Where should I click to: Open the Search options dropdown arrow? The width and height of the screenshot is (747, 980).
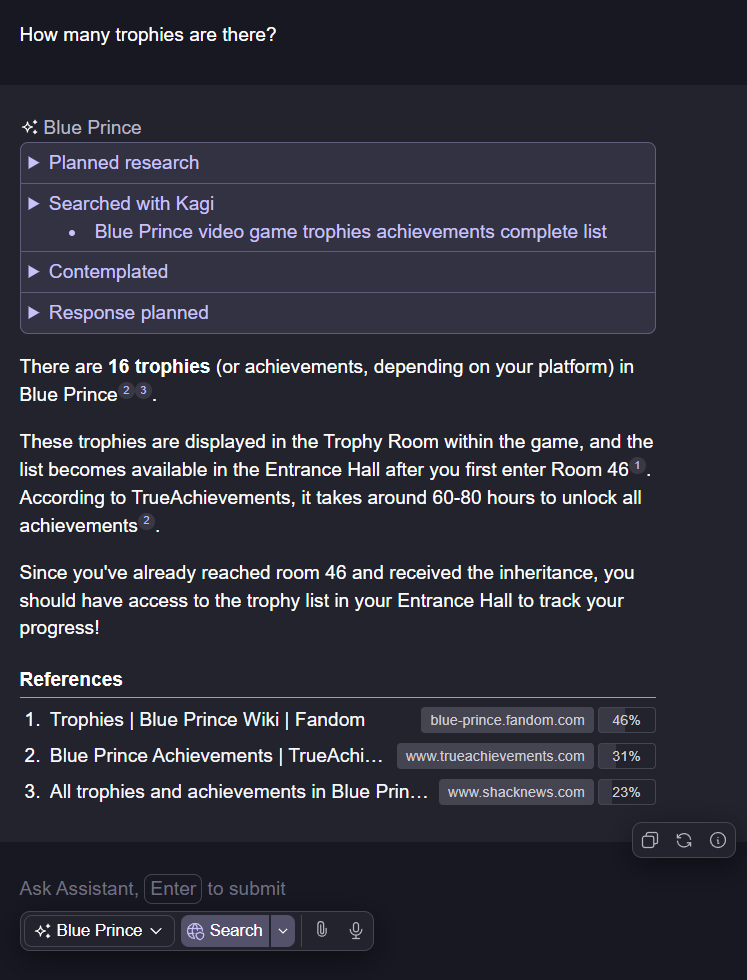[283, 930]
